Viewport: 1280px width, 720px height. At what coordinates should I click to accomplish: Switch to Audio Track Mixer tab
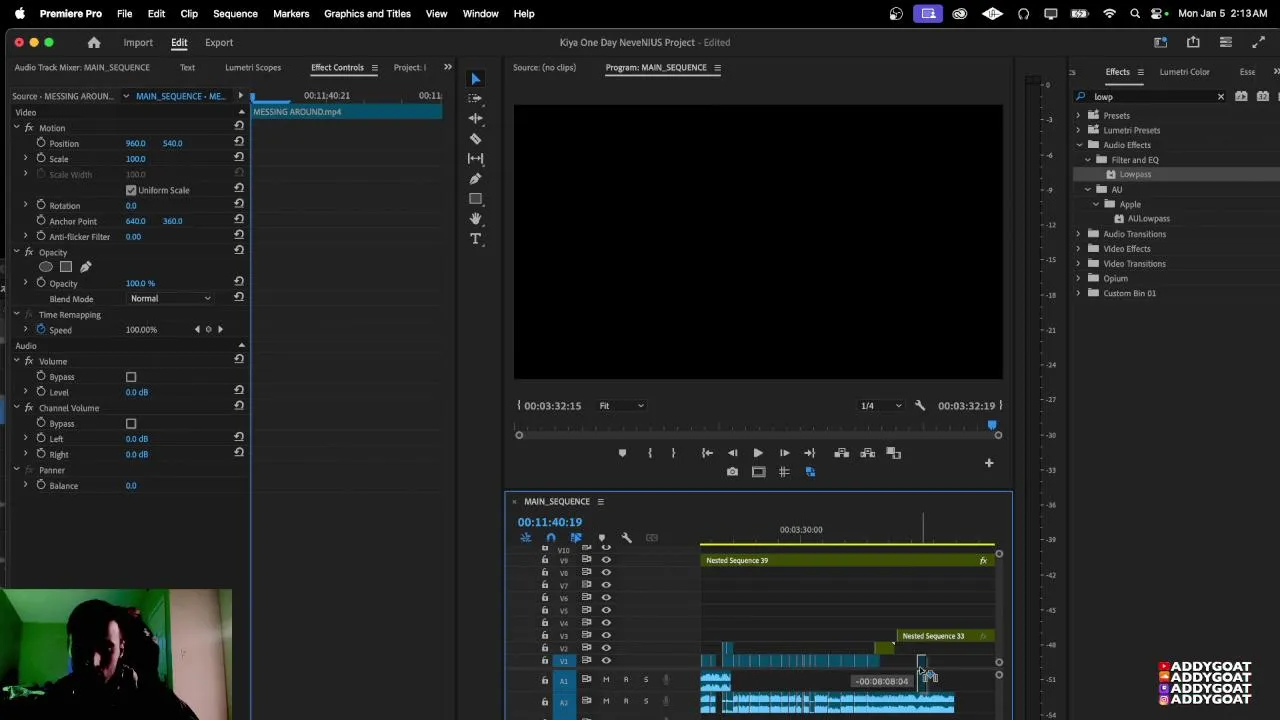coord(82,68)
